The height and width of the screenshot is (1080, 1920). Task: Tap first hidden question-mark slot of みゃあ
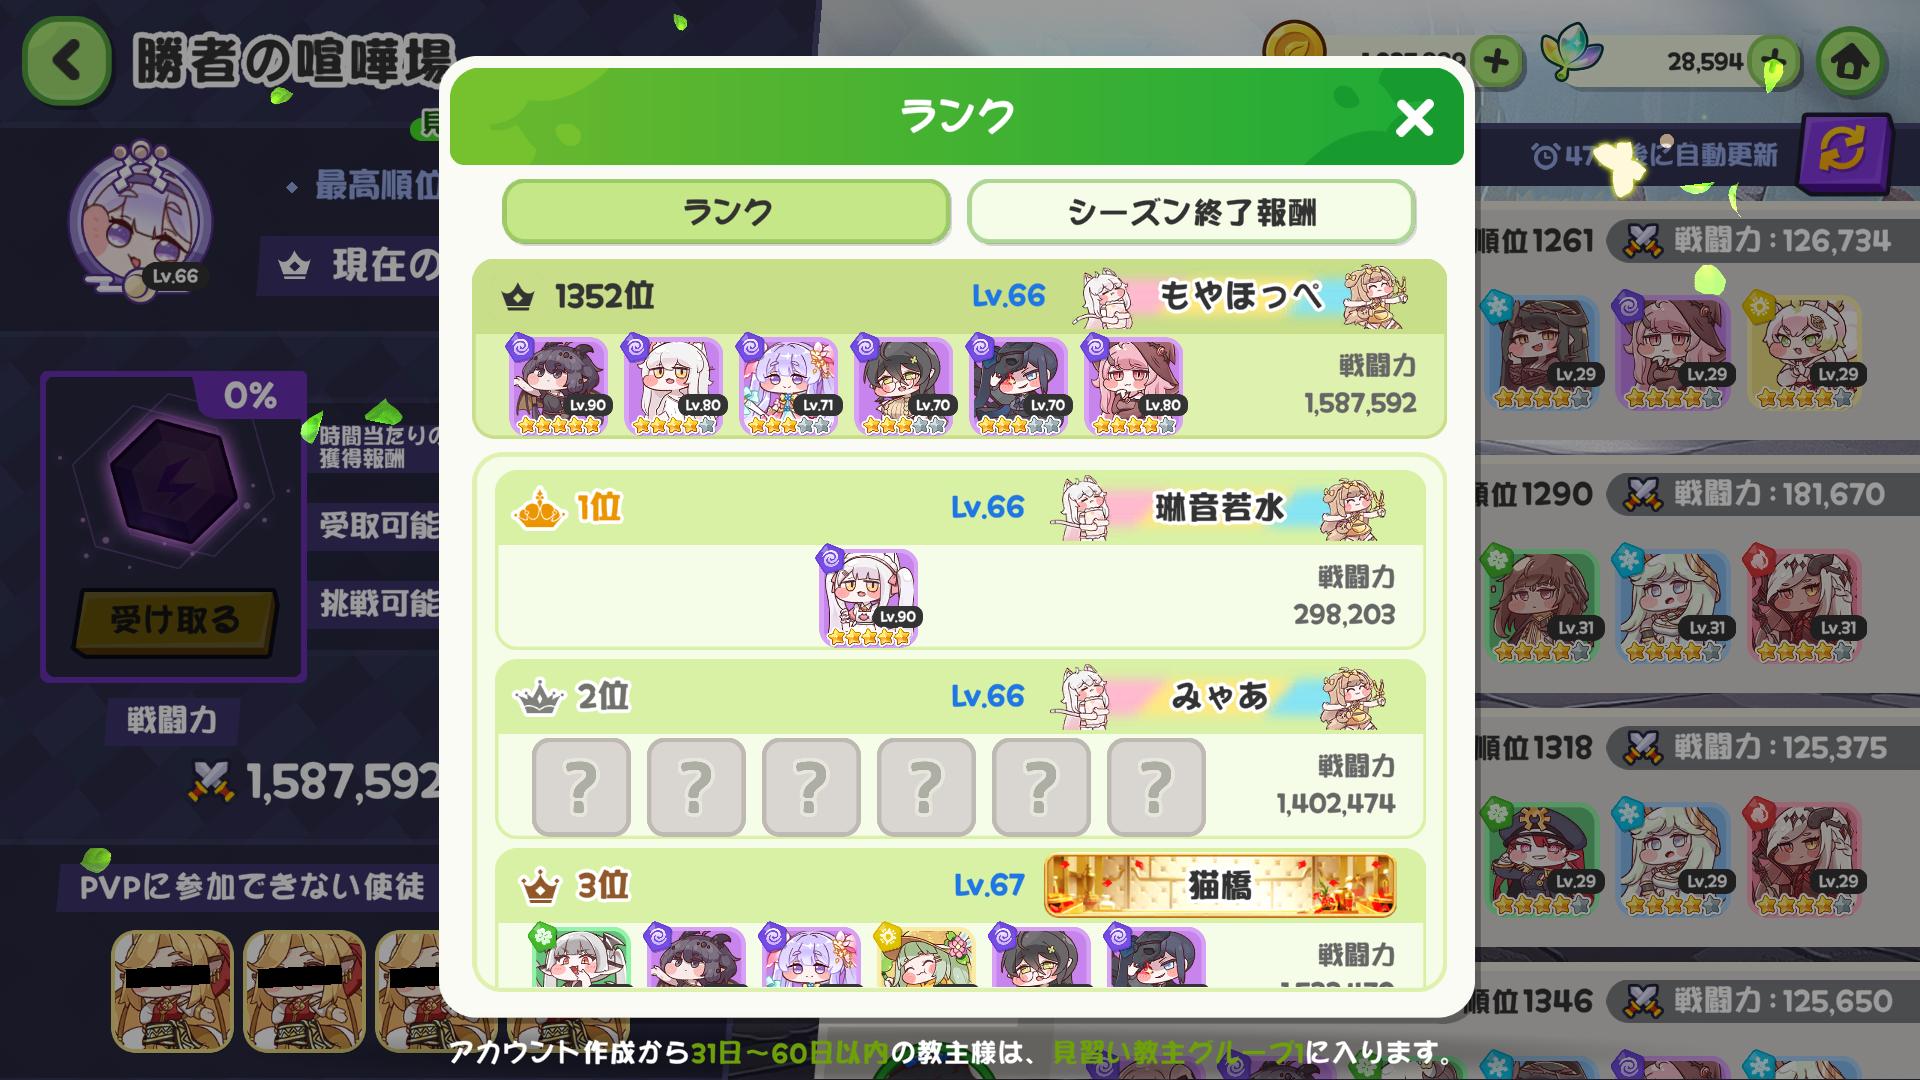(581, 787)
